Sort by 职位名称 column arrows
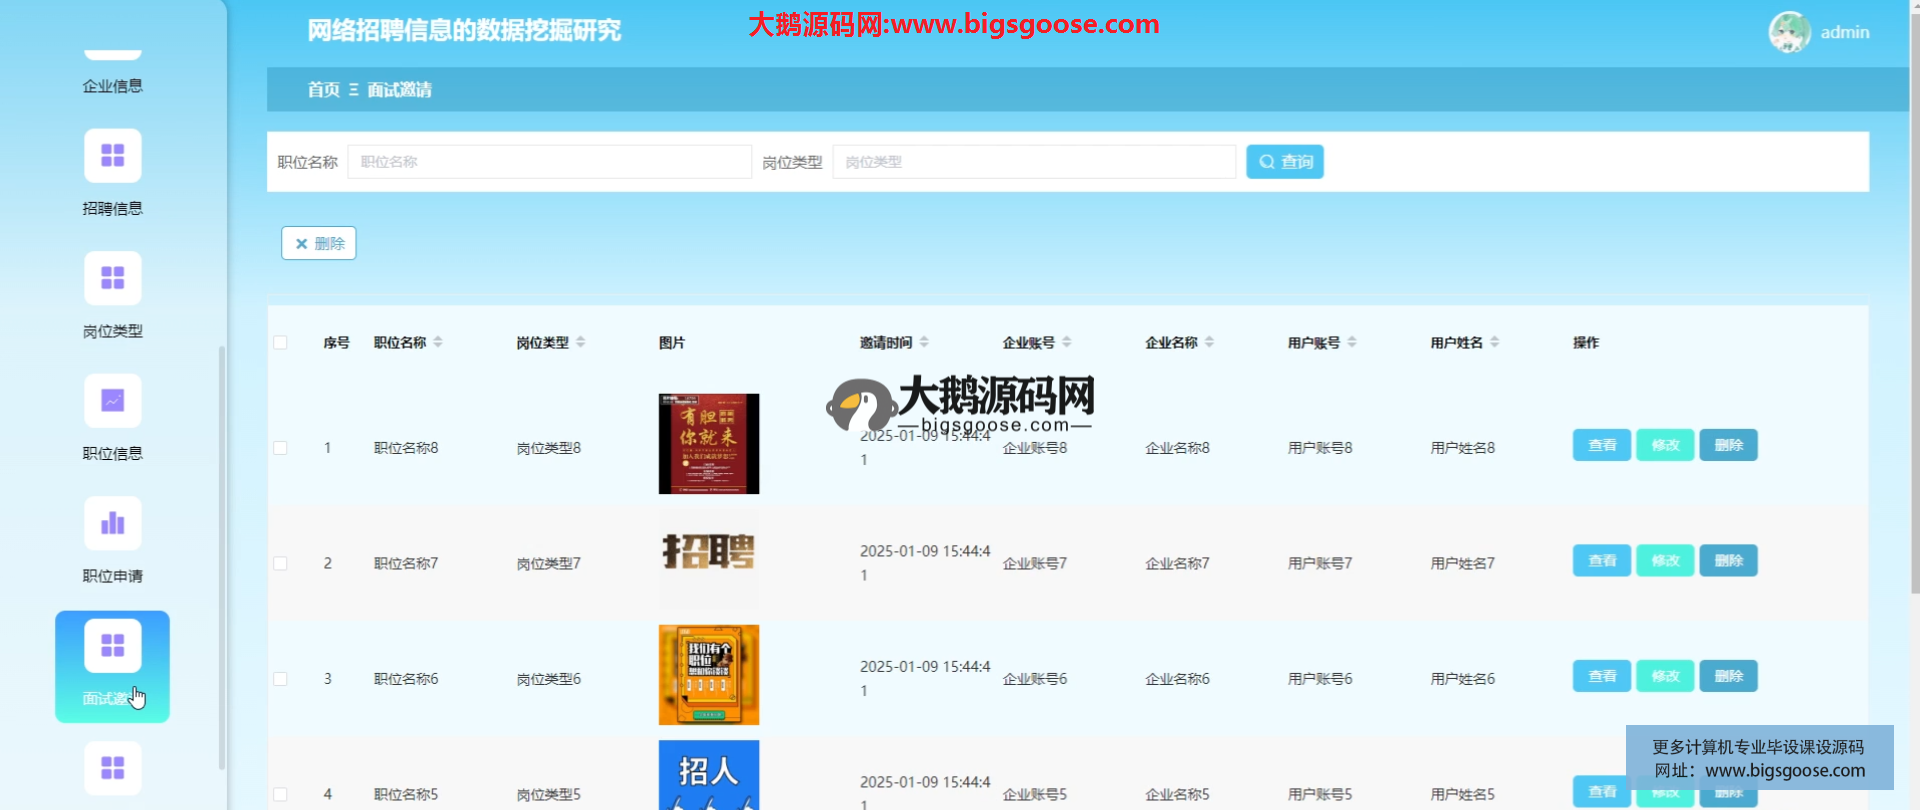This screenshot has height=810, width=1920. (x=438, y=342)
